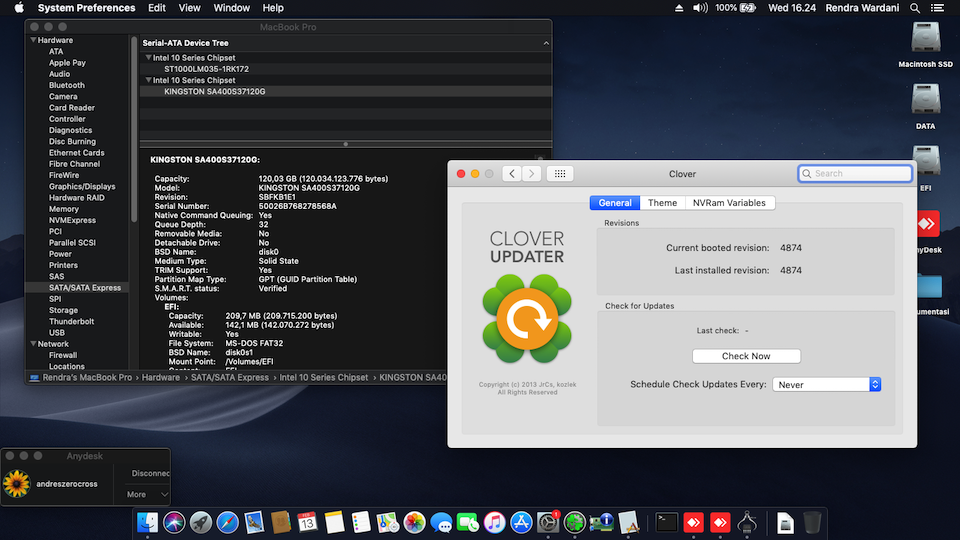The width and height of the screenshot is (960, 540).
Task: Go back in Clover preferences pane
Action: point(512,173)
